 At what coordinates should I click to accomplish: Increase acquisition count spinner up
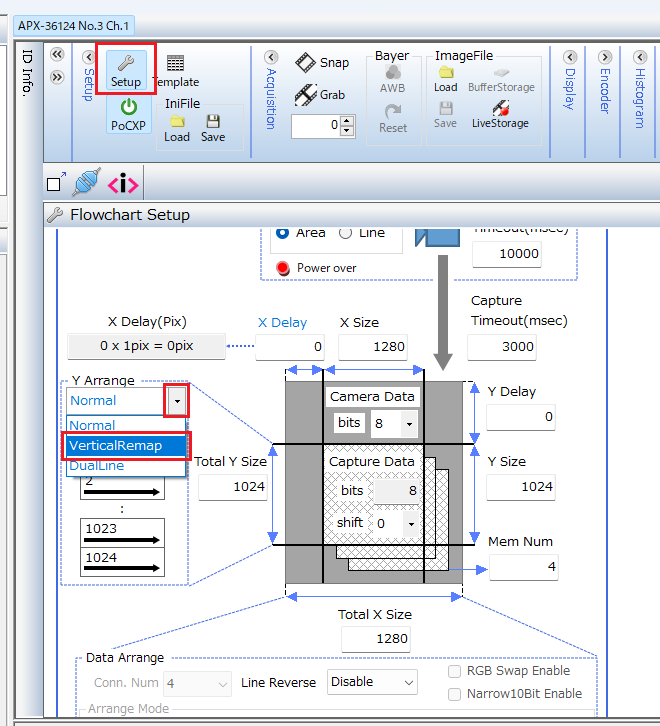[x=347, y=121]
